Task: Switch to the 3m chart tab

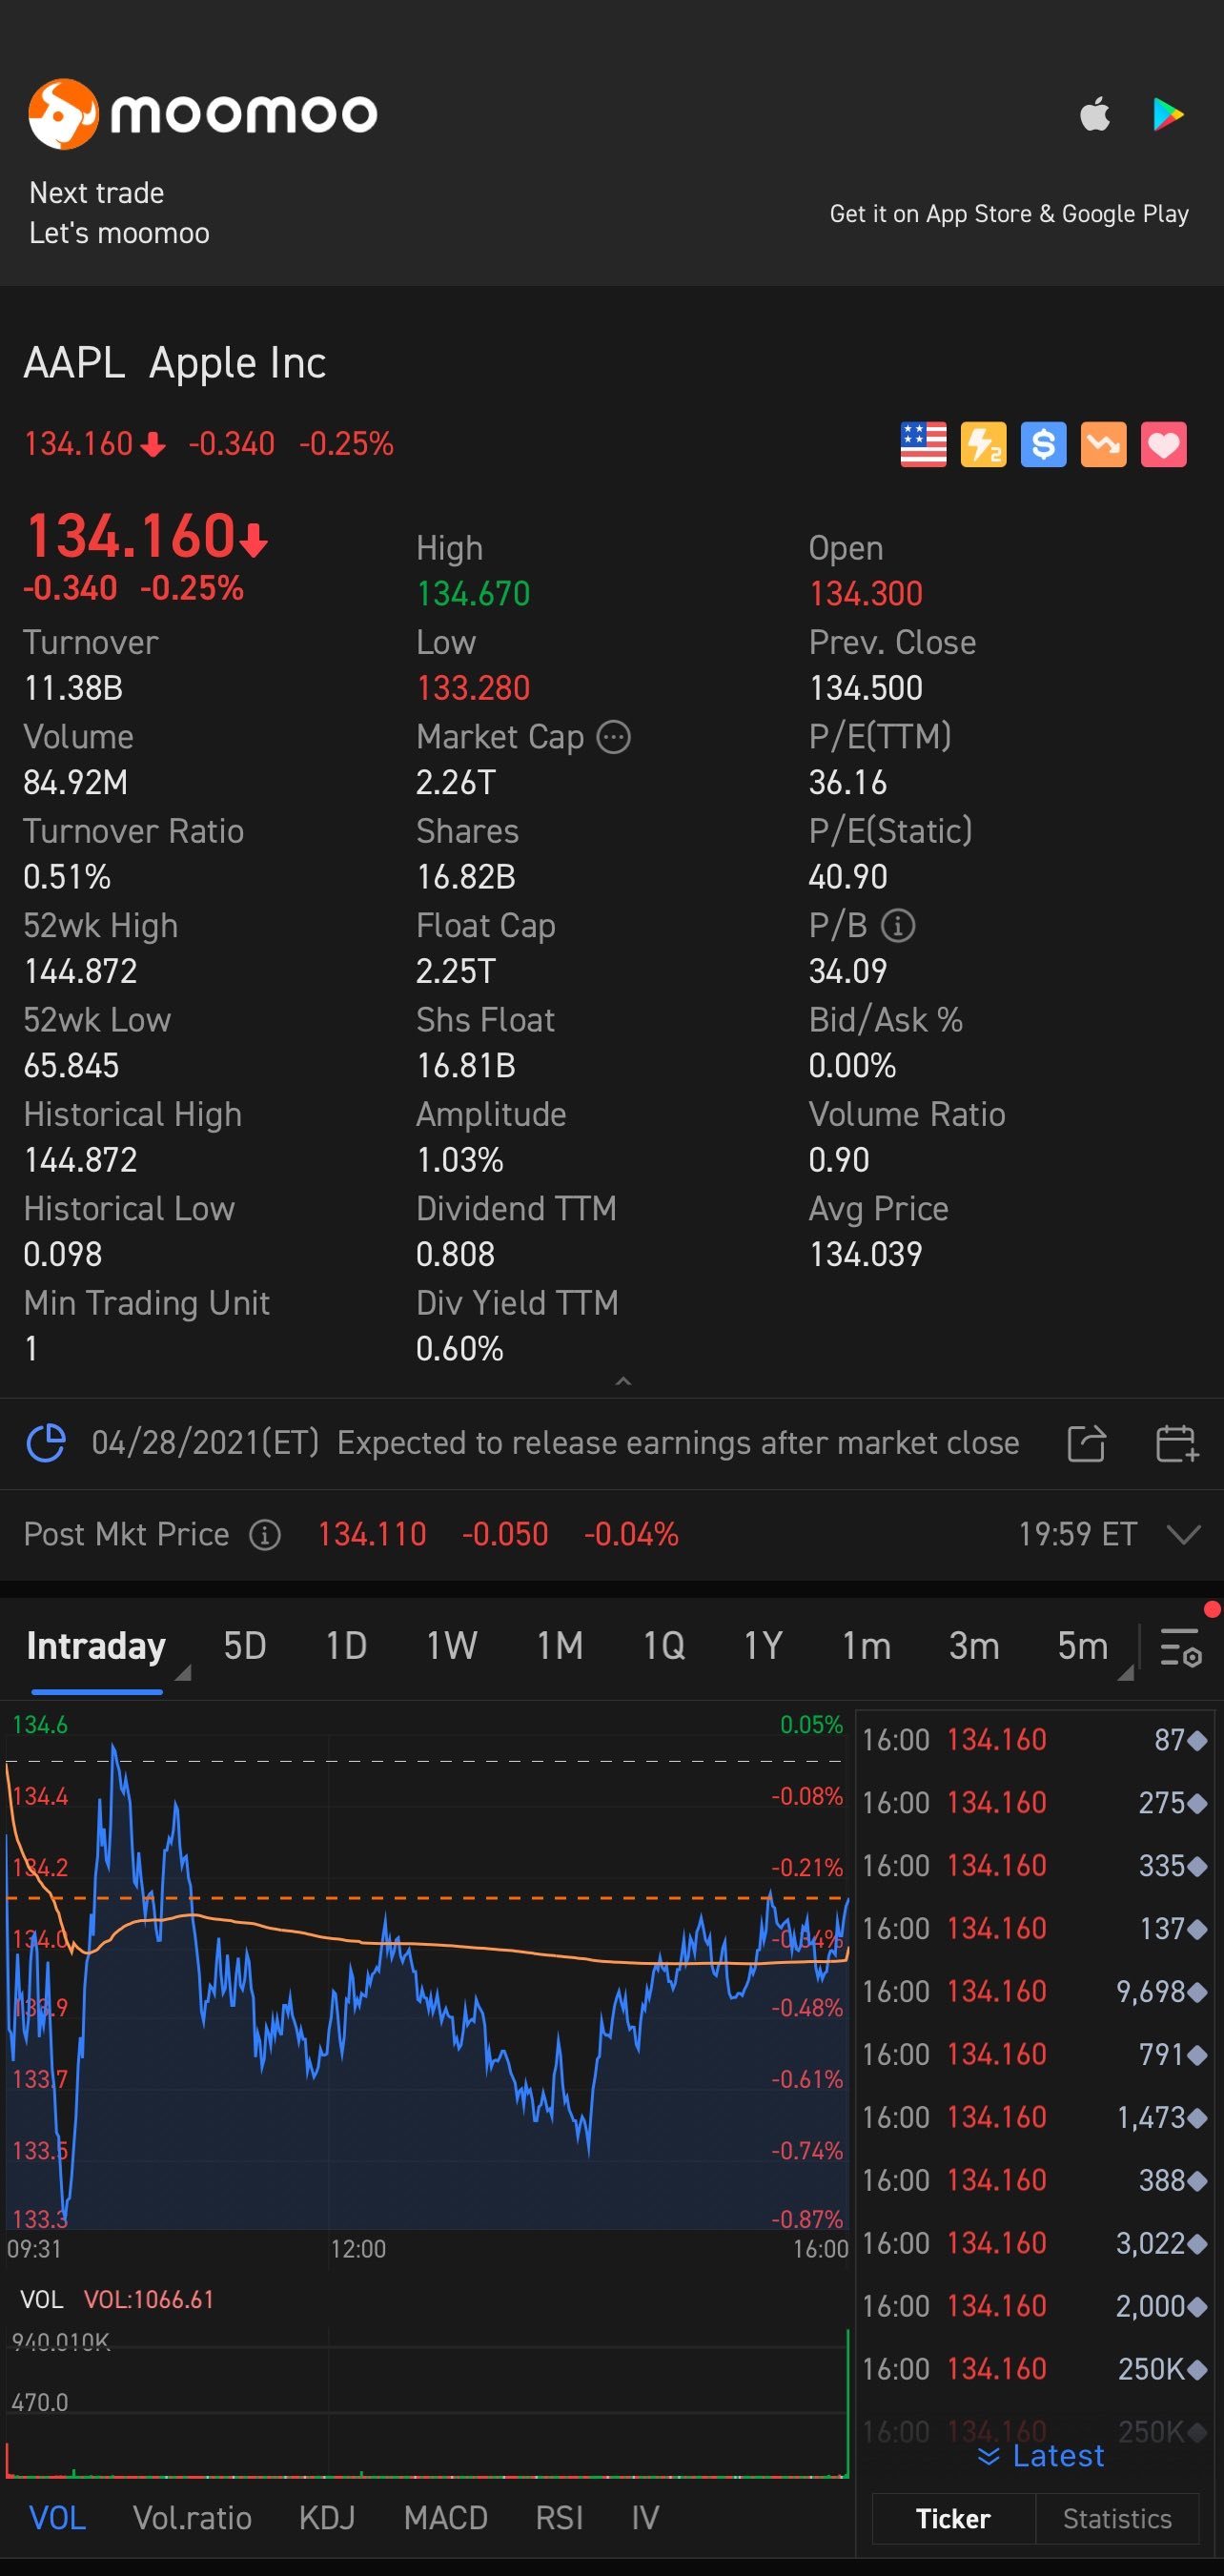Action: point(974,1646)
